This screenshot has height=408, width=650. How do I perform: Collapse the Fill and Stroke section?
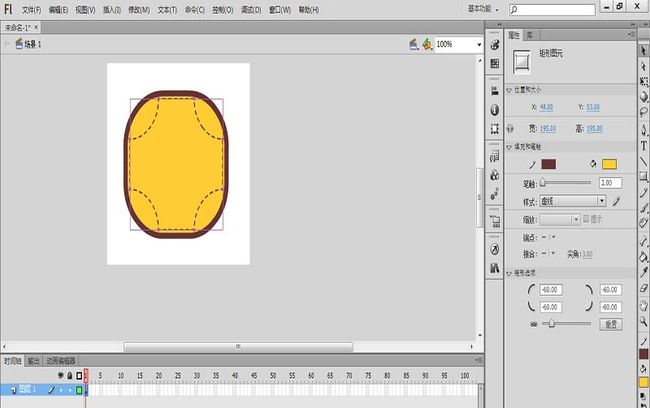509,147
